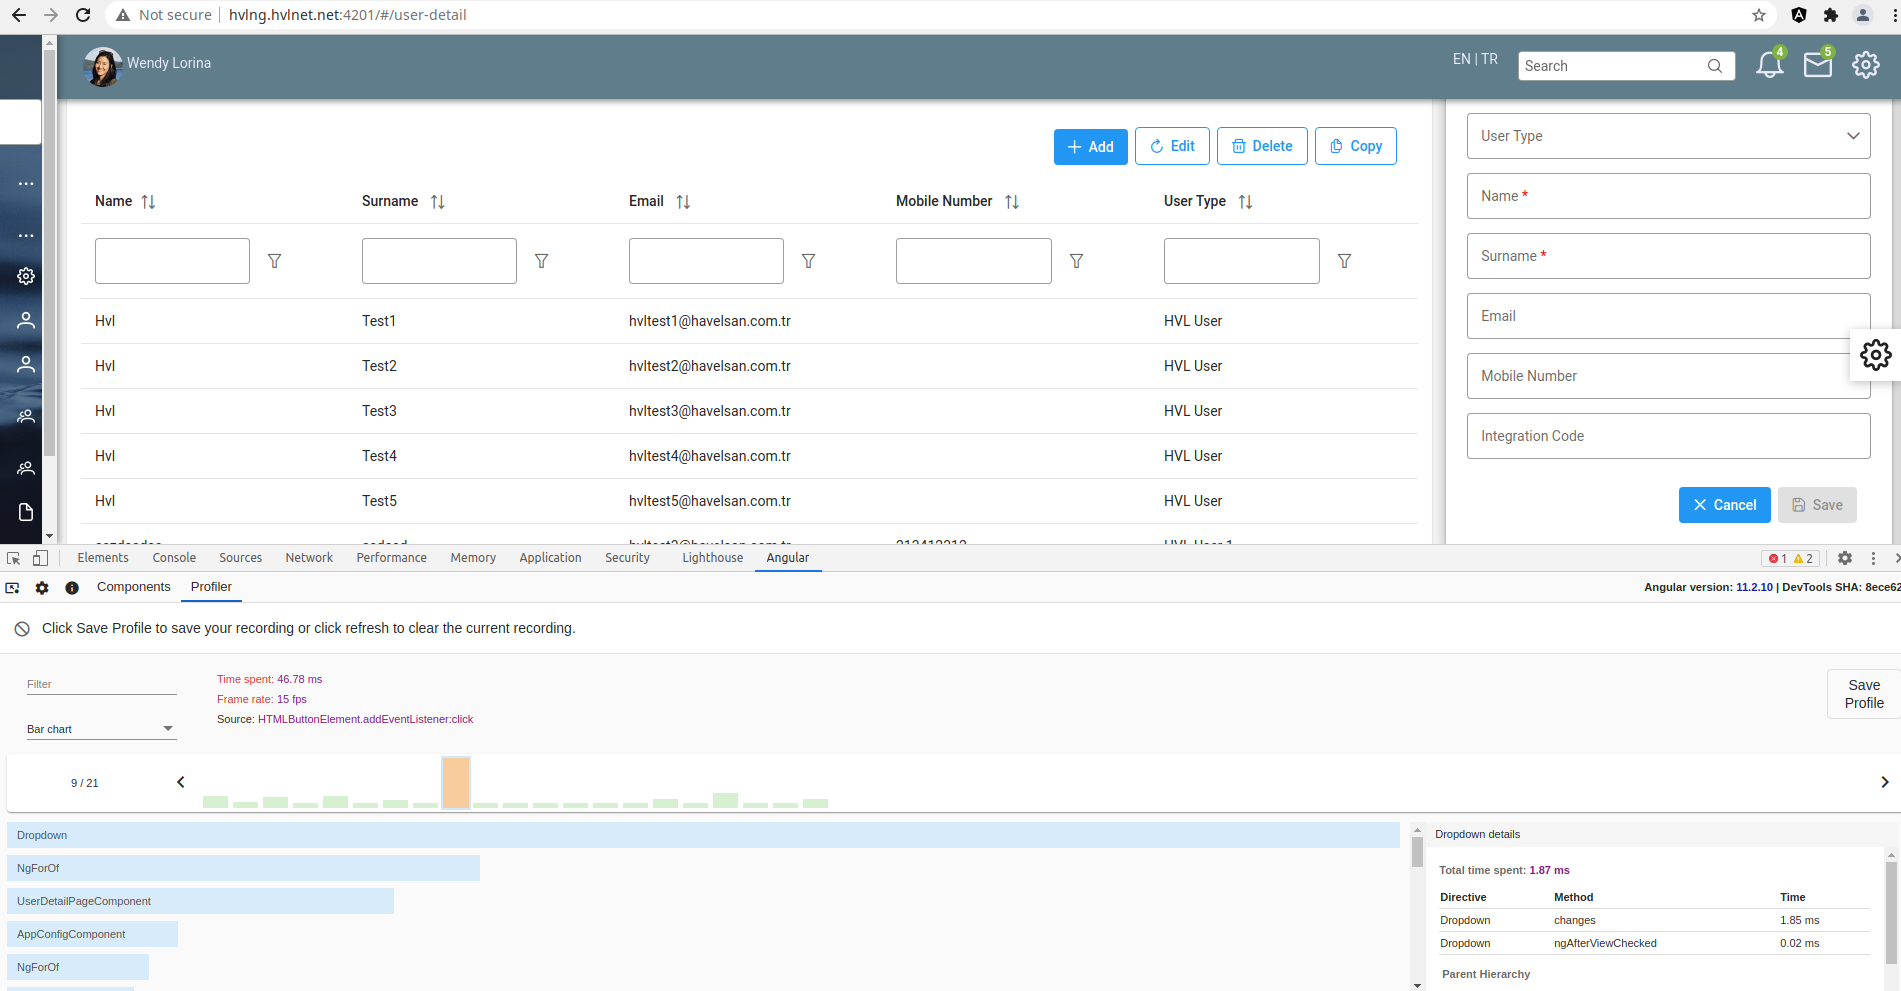The image size is (1901, 991).
Task: Open the User Type dropdown in the form
Action: pyautogui.click(x=1668, y=136)
